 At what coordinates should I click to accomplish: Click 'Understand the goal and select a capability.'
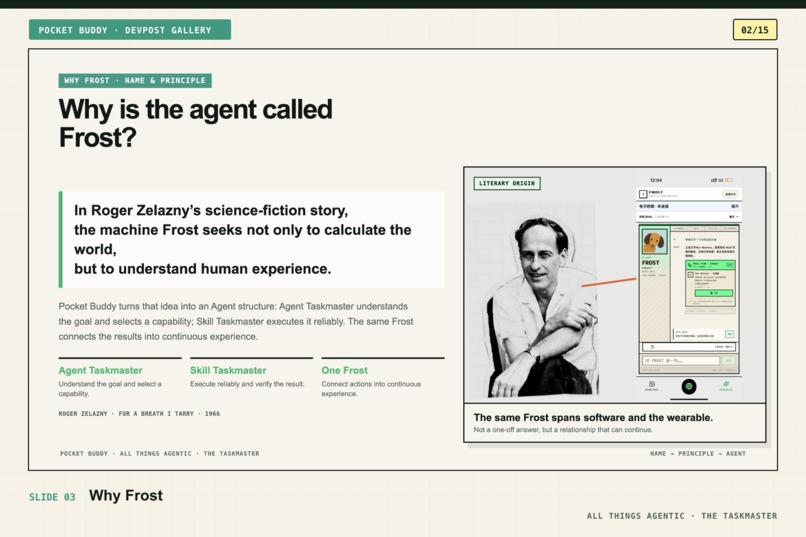tap(110, 389)
